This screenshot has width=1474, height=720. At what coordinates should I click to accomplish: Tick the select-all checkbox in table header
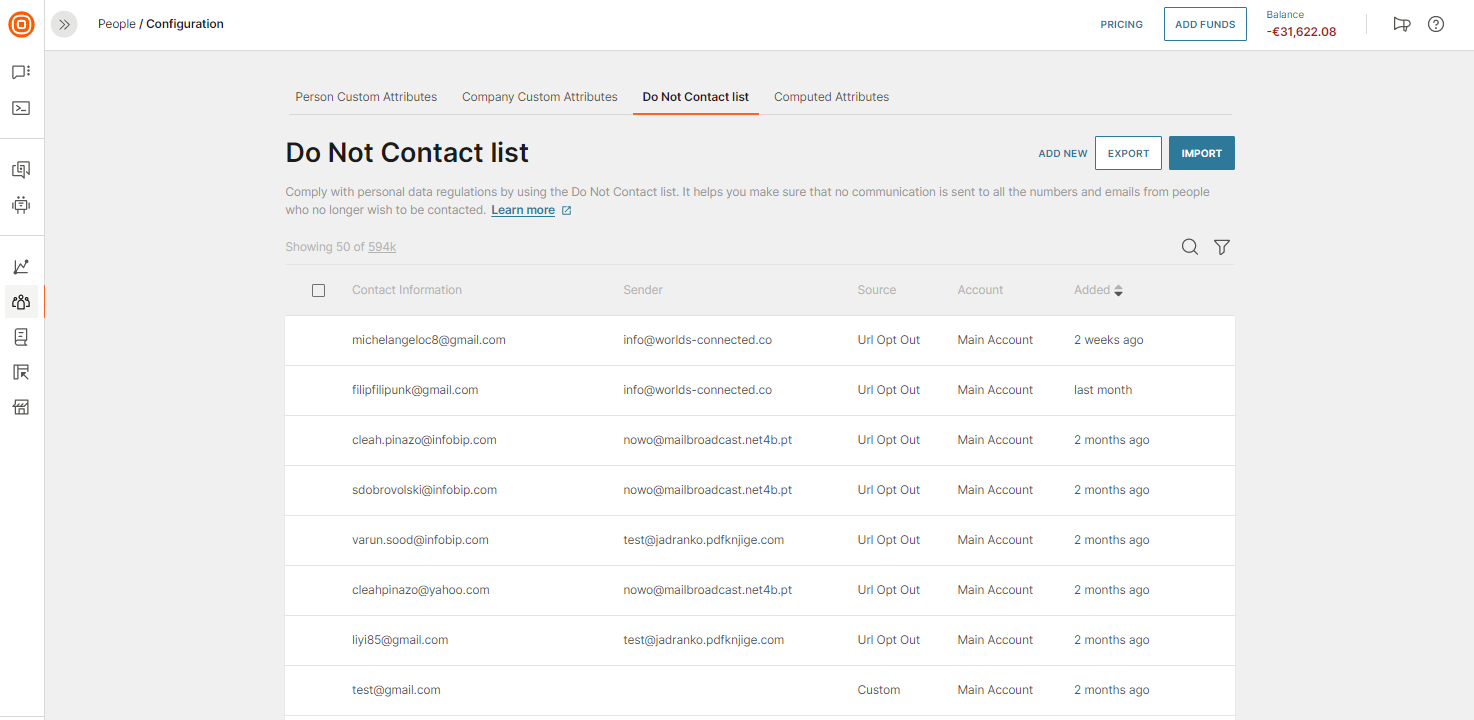click(x=318, y=290)
